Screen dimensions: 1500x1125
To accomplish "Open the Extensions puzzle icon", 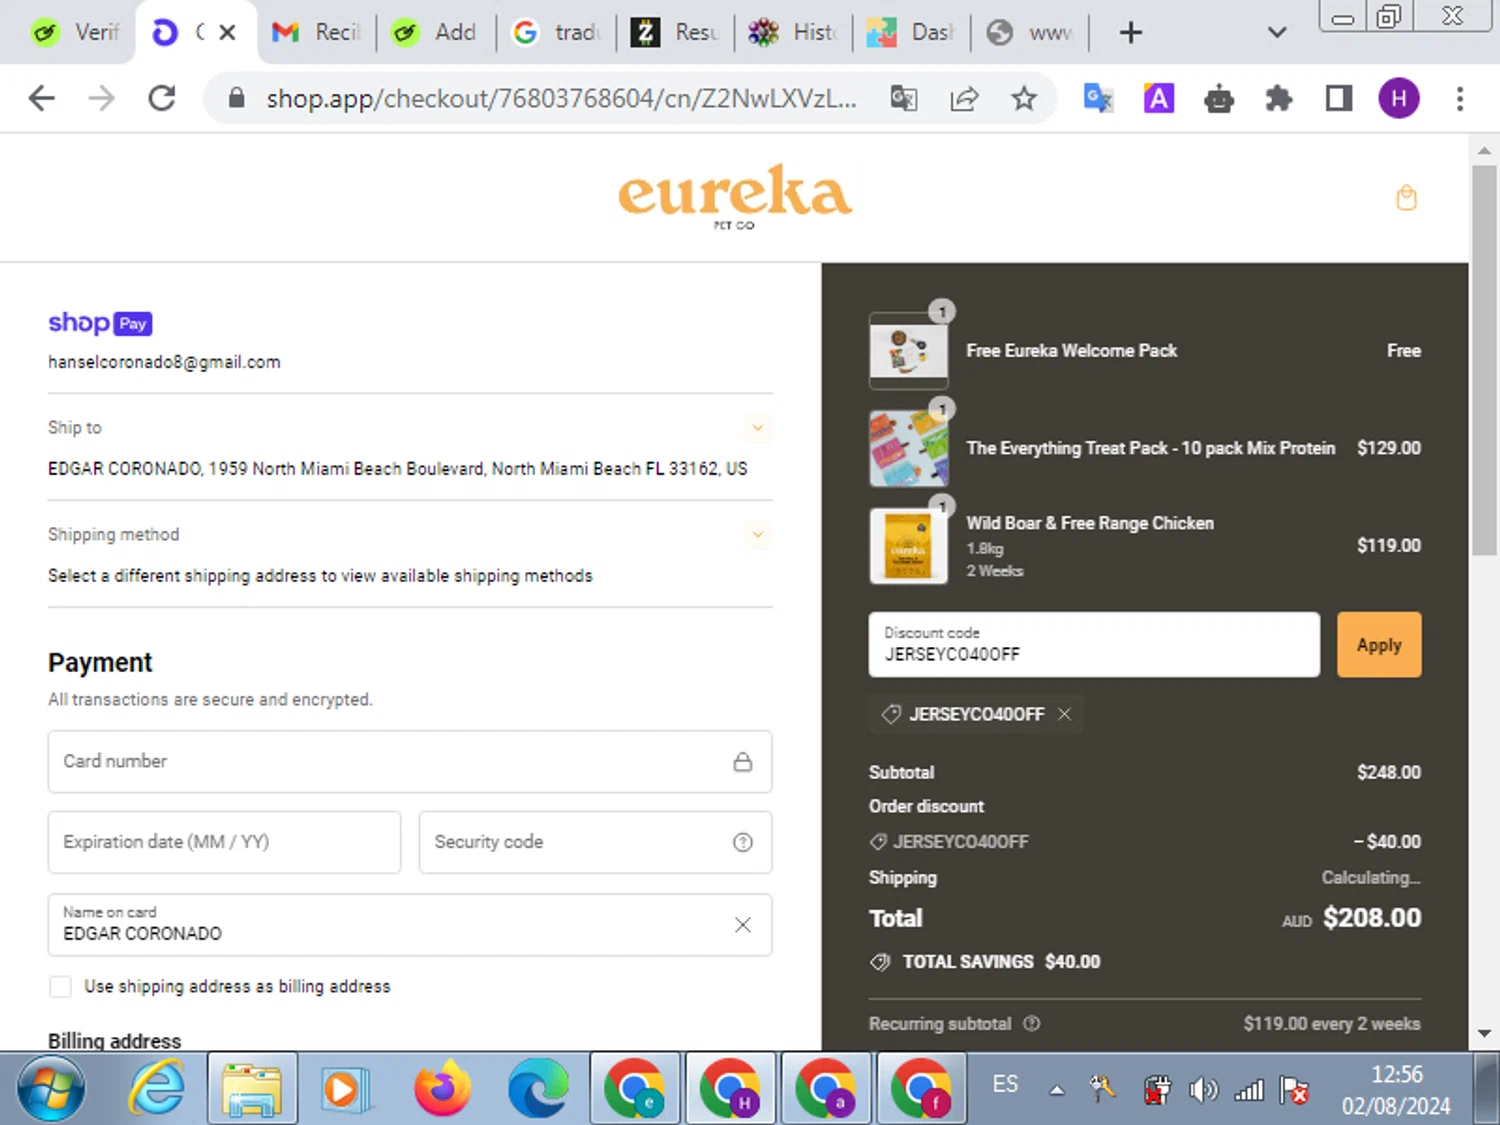I will 1278,98.
